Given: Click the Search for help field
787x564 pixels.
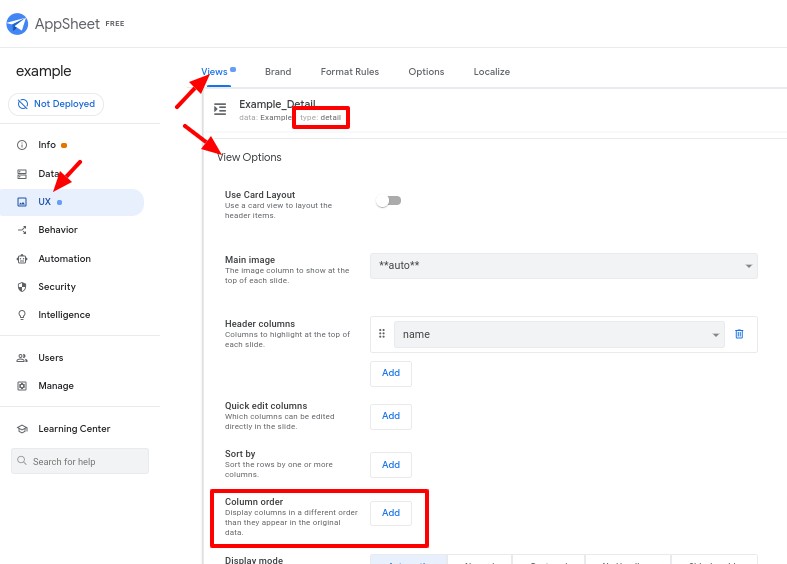Looking at the screenshot, I should coord(80,461).
